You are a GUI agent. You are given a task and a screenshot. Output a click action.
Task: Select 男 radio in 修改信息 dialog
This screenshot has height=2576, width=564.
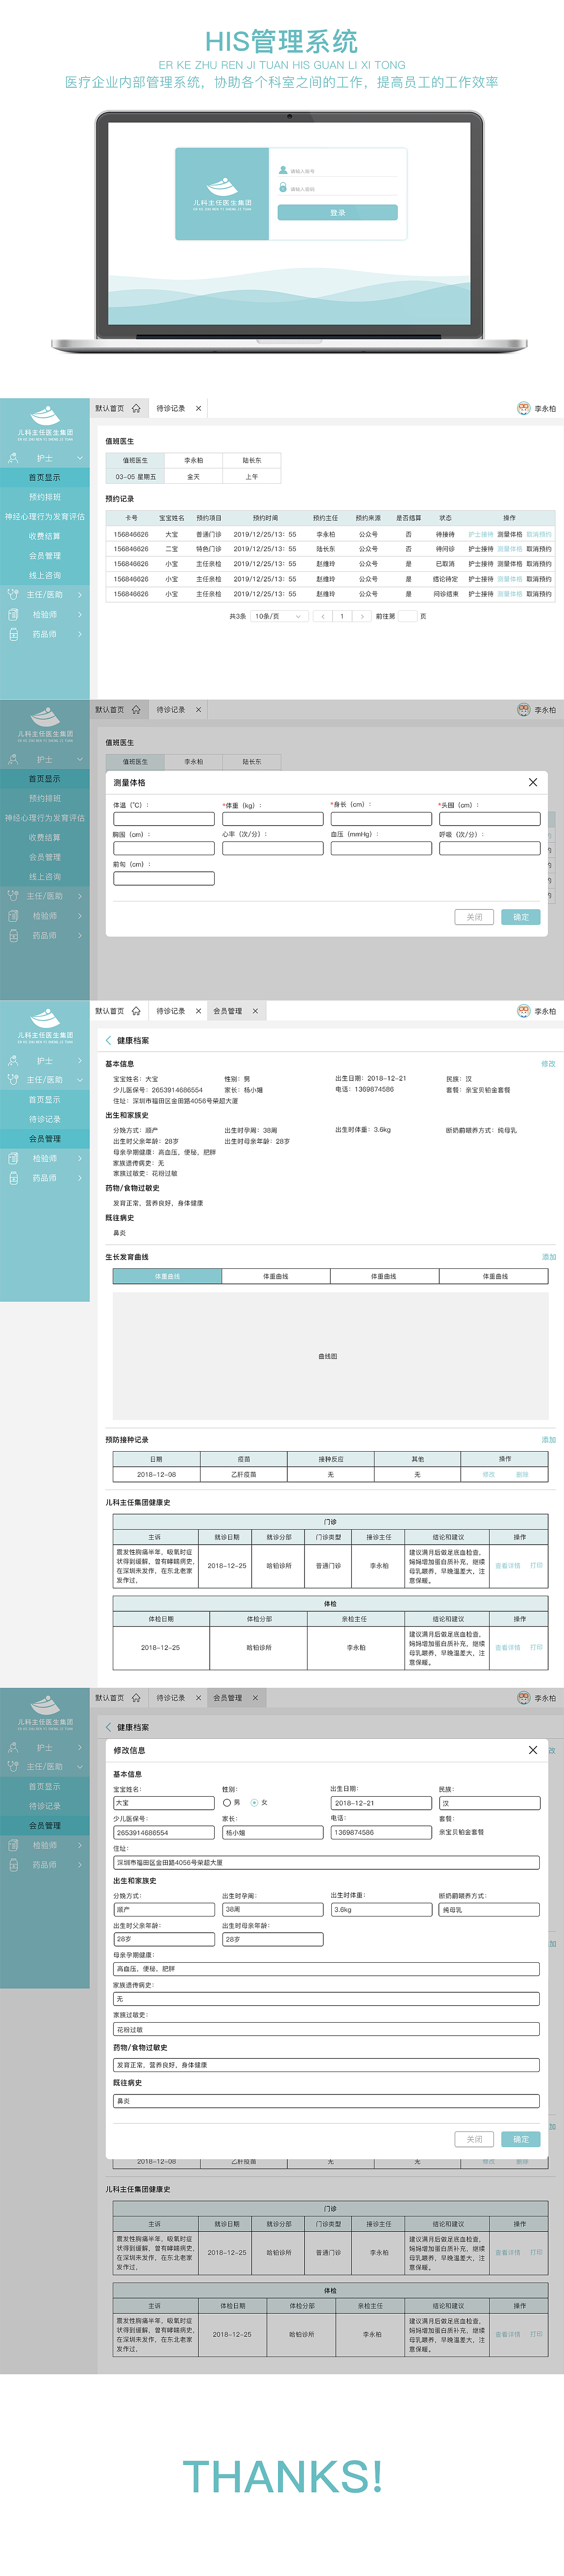click(x=227, y=1803)
